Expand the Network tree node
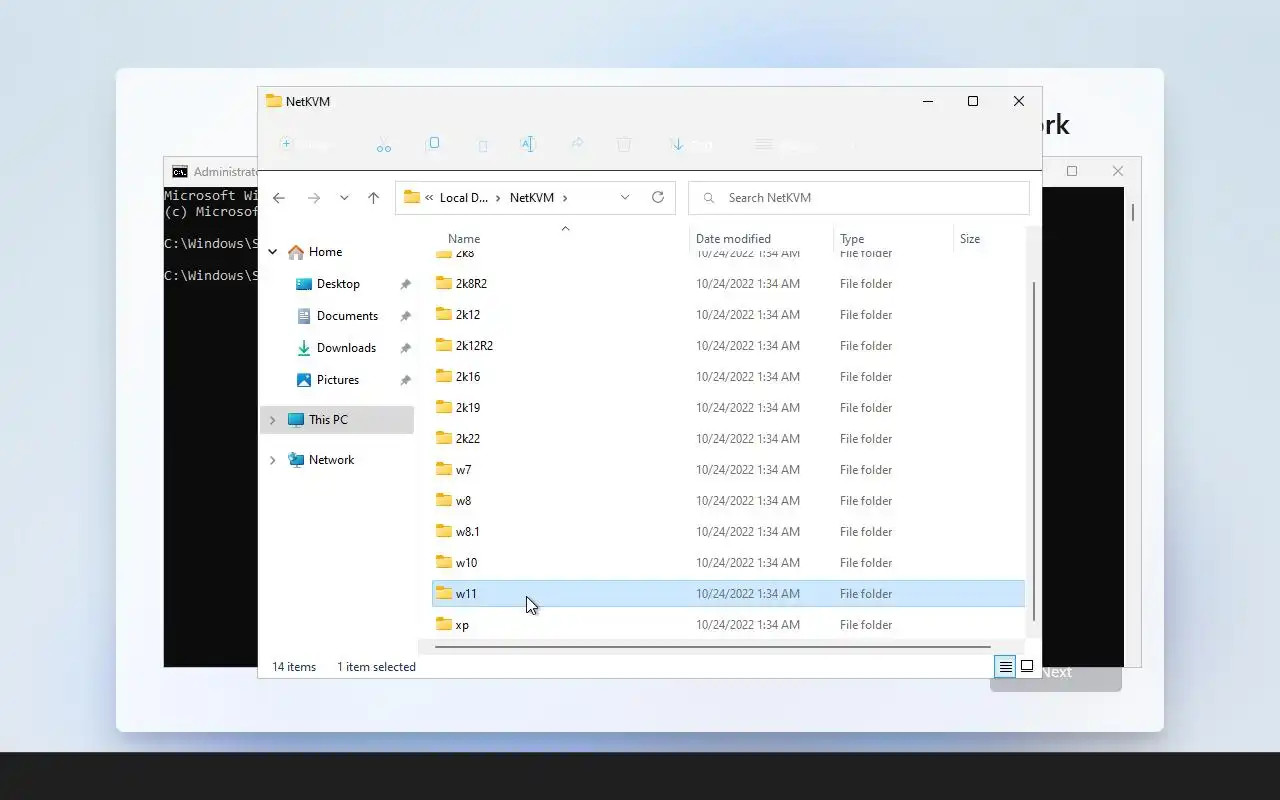Image resolution: width=1280 pixels, height=800 pixels. 272,460
